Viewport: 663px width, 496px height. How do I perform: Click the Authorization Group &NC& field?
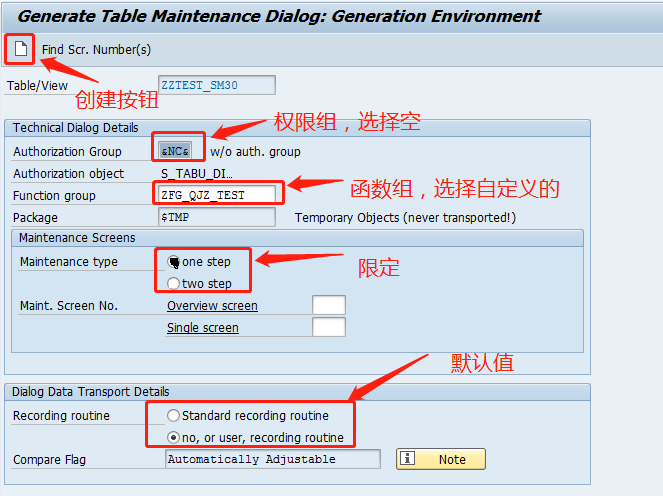[175, 151]
